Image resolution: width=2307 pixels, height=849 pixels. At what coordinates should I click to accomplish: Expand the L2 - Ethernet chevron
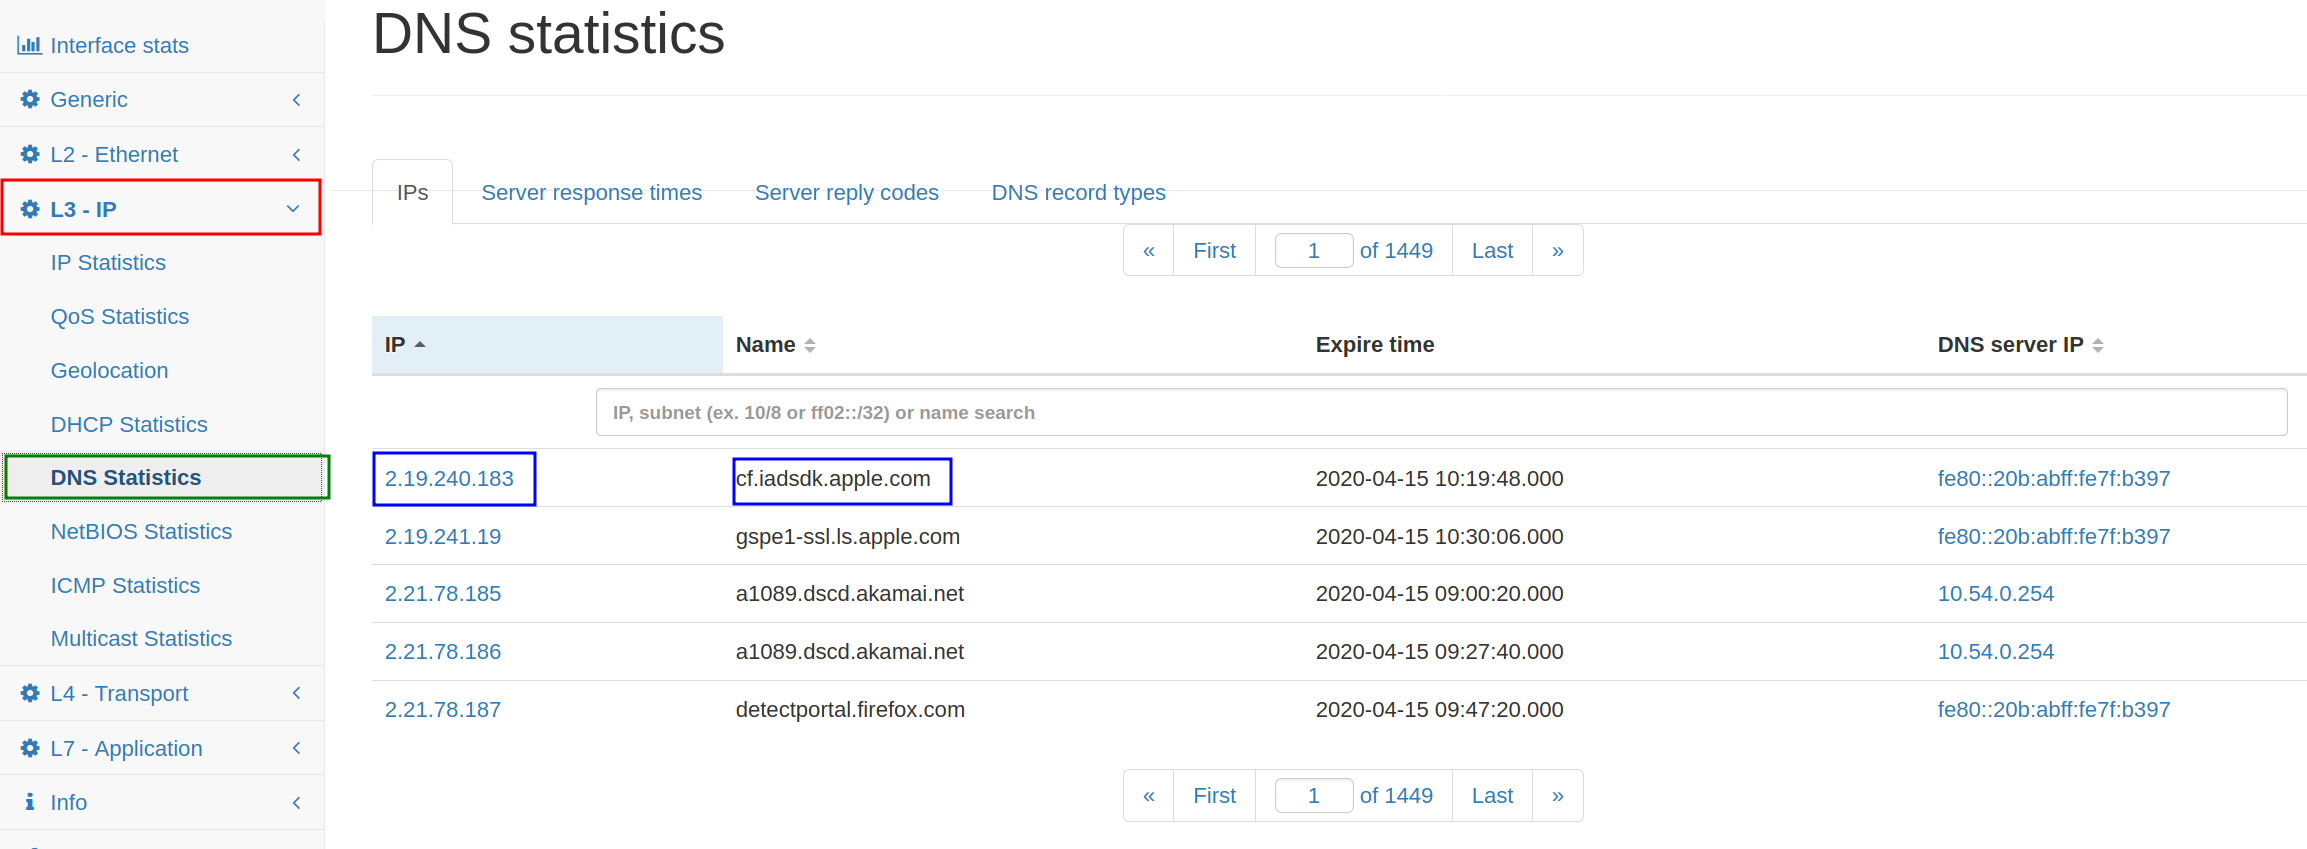296,154
